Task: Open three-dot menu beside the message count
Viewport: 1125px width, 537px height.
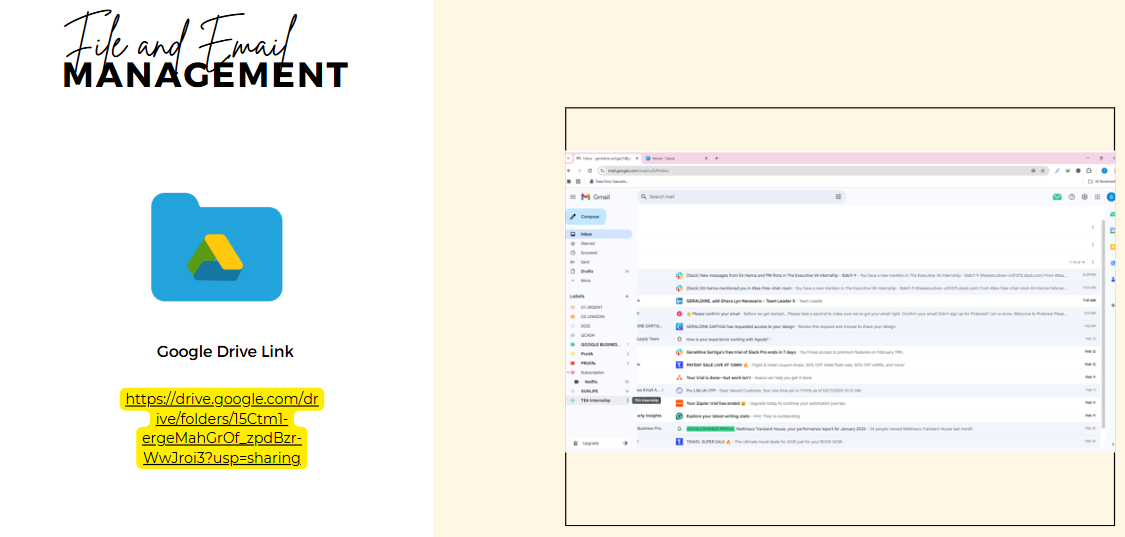Action: pyautogui.click(x=1093, y=262)
